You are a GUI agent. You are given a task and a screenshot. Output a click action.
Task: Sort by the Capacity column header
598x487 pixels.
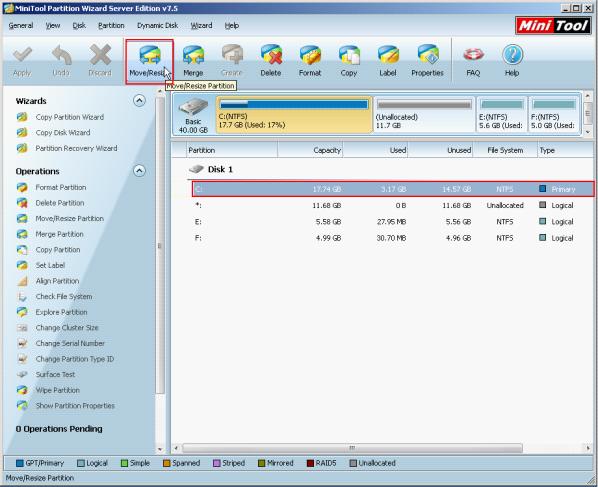[310, 150]
